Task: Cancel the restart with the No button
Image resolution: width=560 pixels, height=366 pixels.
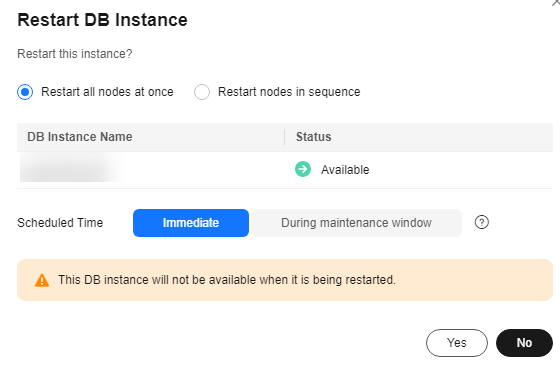Action: (x=524, y=343)
